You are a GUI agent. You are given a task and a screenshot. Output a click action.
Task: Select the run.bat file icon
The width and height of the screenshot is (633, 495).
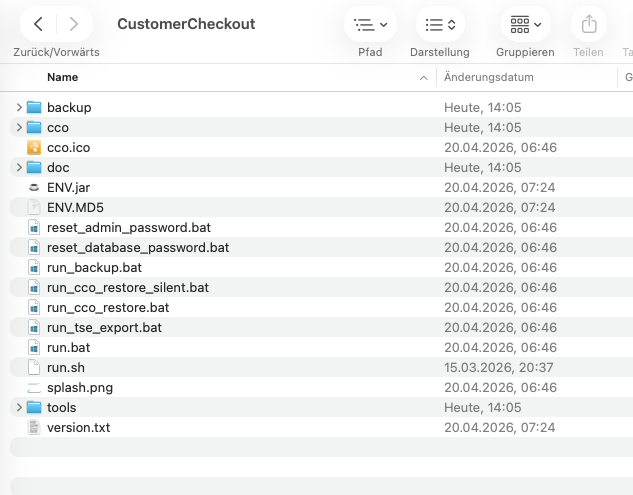click(34, 348)
